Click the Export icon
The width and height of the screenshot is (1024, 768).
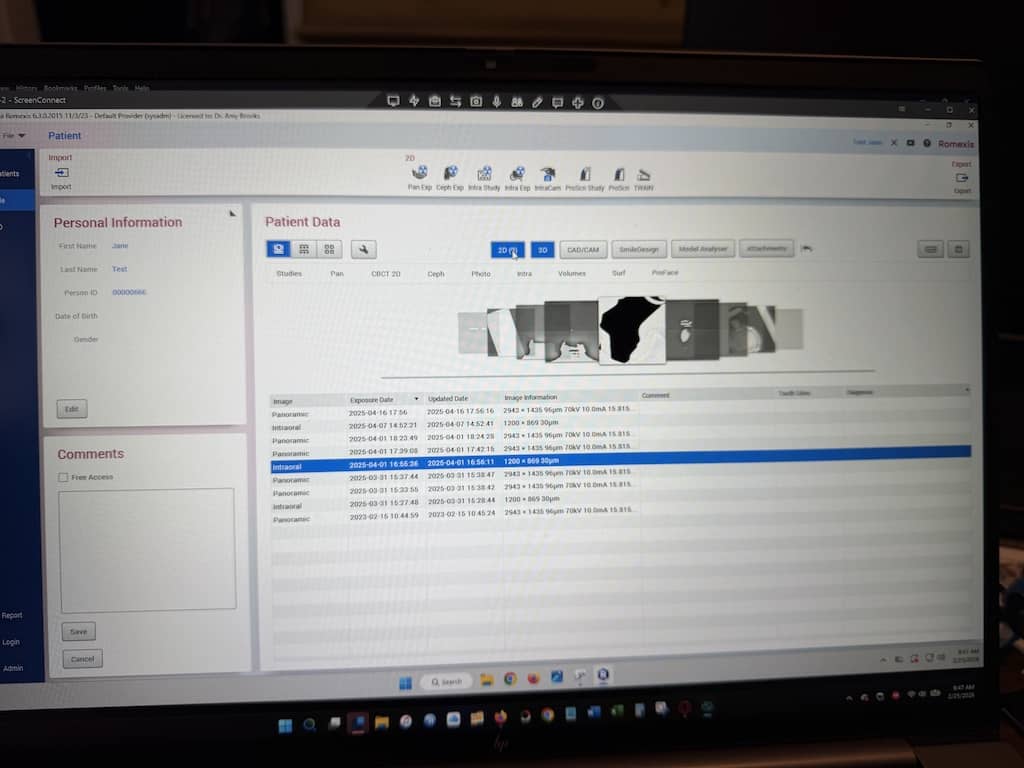click(961, 177)
